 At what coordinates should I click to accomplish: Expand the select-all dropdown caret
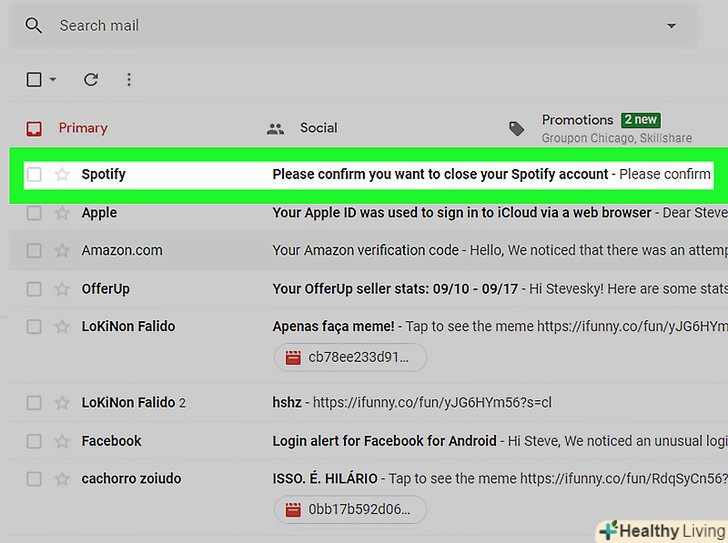click(x=53, y=79)
